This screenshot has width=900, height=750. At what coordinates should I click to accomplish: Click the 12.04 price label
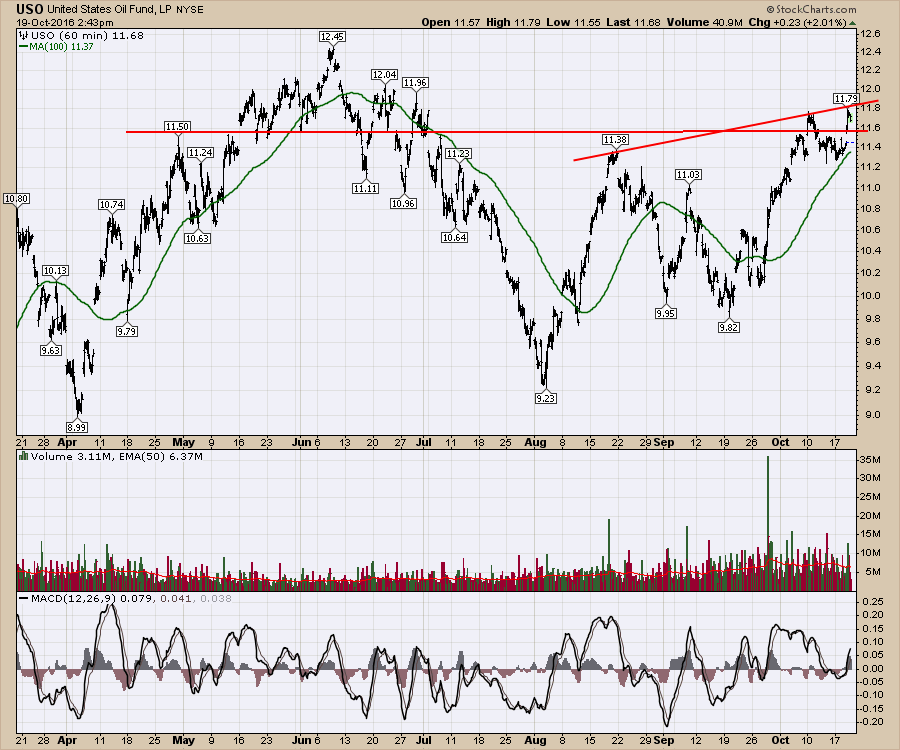pos(385,75)
